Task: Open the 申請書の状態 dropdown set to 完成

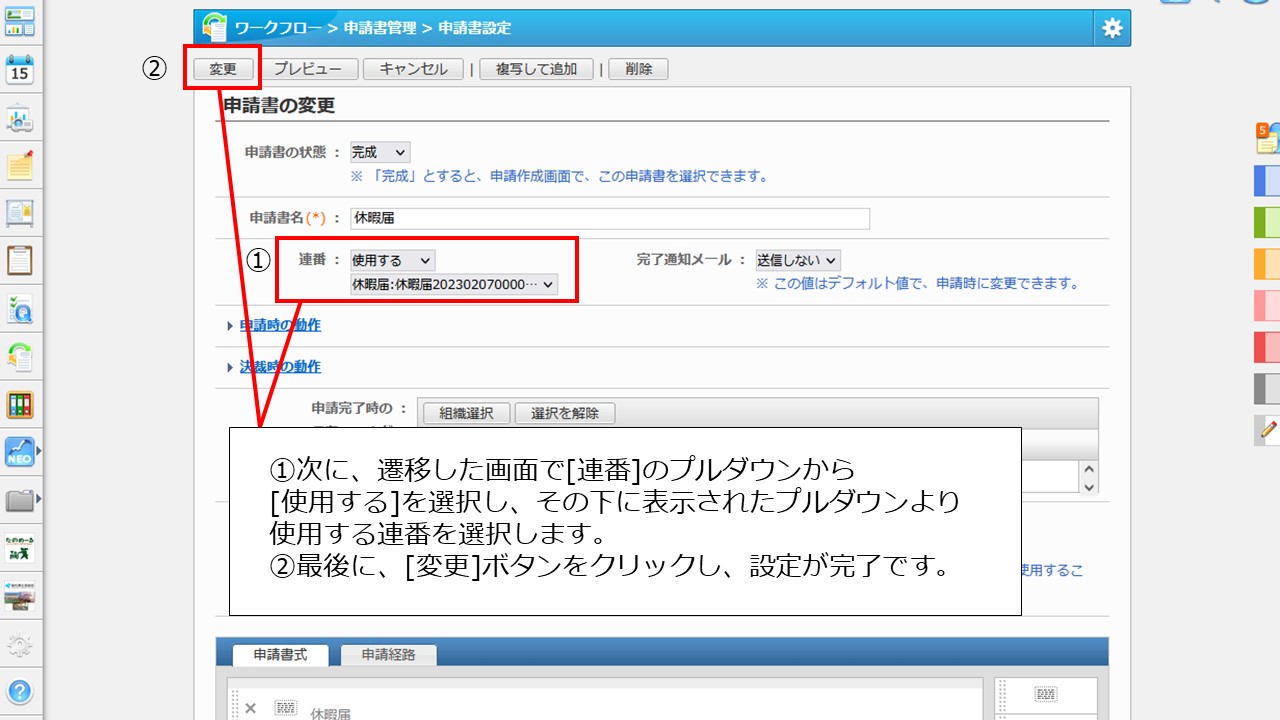Action: [x=379, y=152]
